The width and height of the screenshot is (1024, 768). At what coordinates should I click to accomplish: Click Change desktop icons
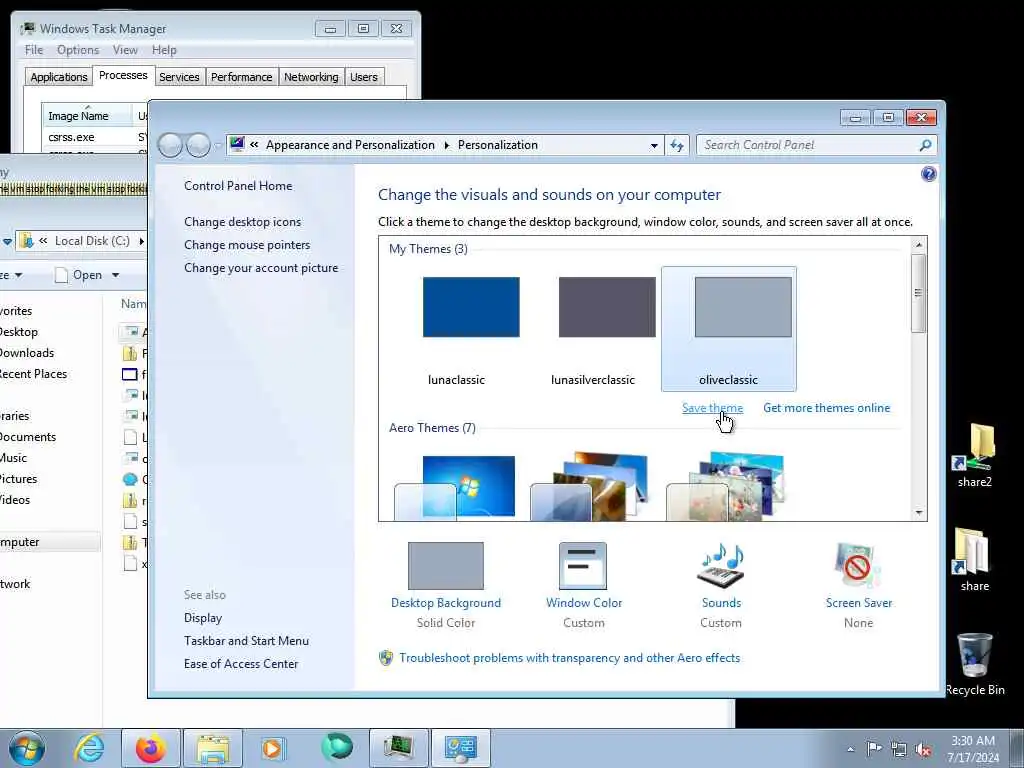[242, 221]
